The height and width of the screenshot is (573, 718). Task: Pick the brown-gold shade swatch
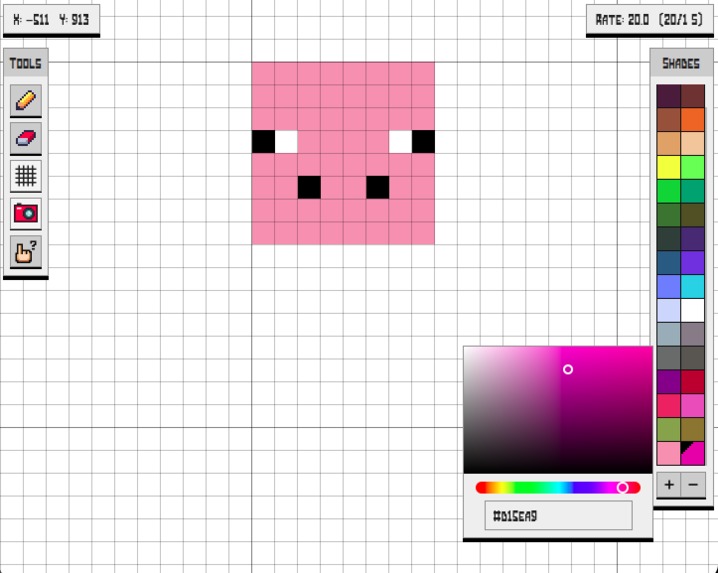(x=693, y=429)
